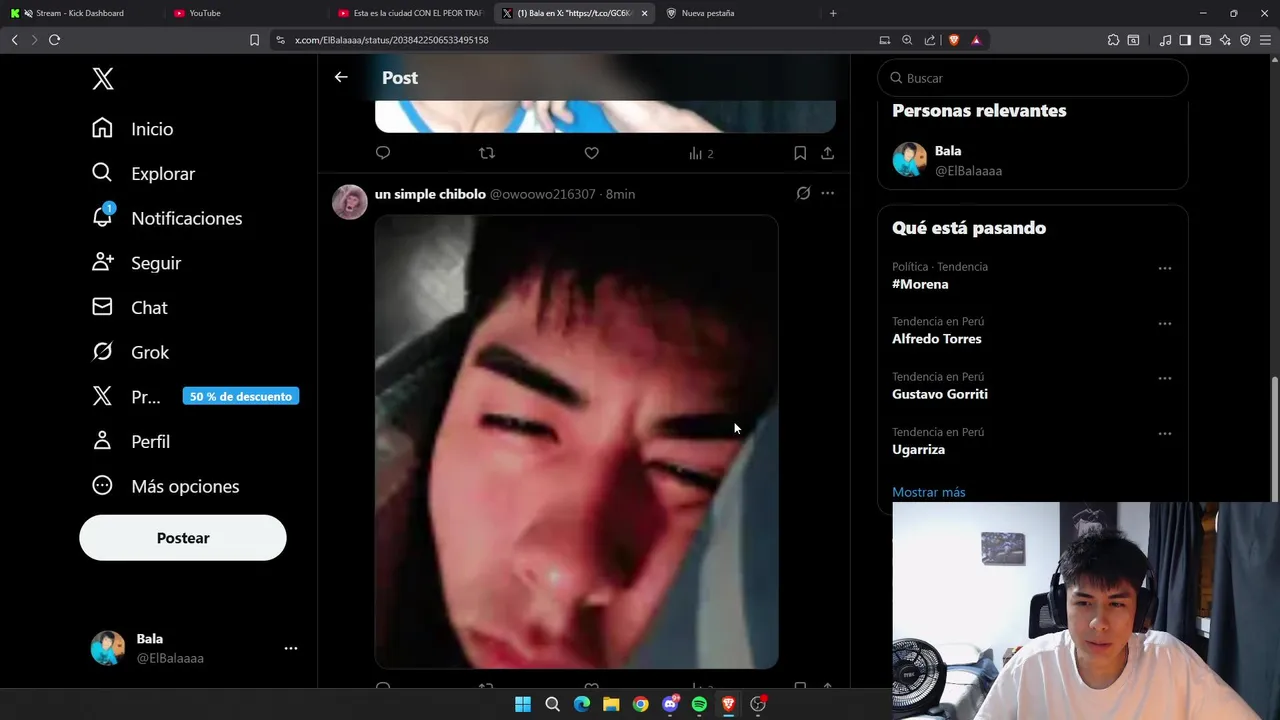Open the #Morena trend
This screenshot has width=1280, height=720.
click(920, 284)
